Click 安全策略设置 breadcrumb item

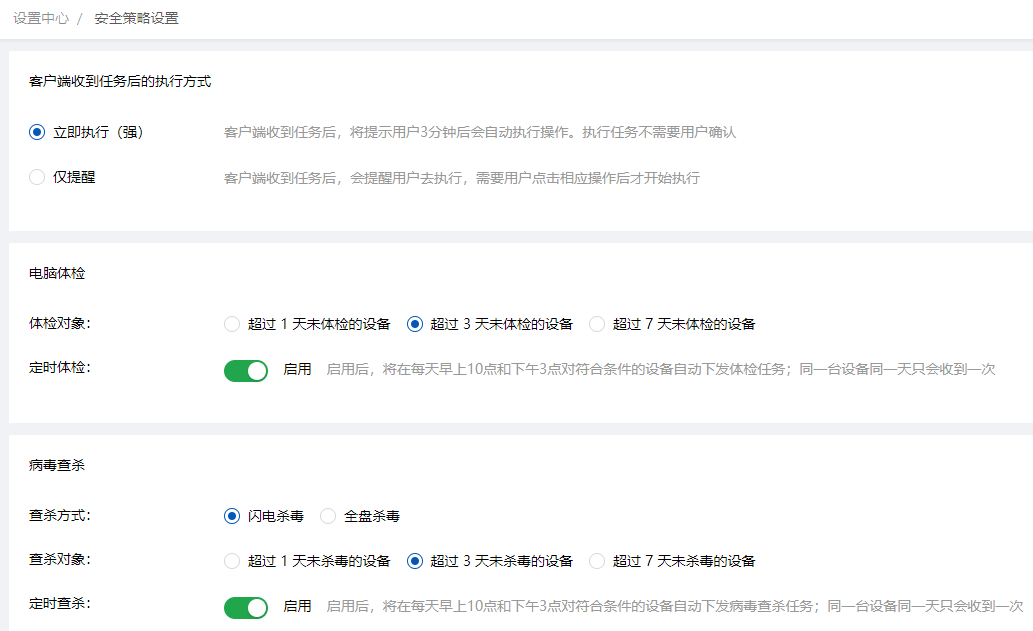click(x=136, y=18)
